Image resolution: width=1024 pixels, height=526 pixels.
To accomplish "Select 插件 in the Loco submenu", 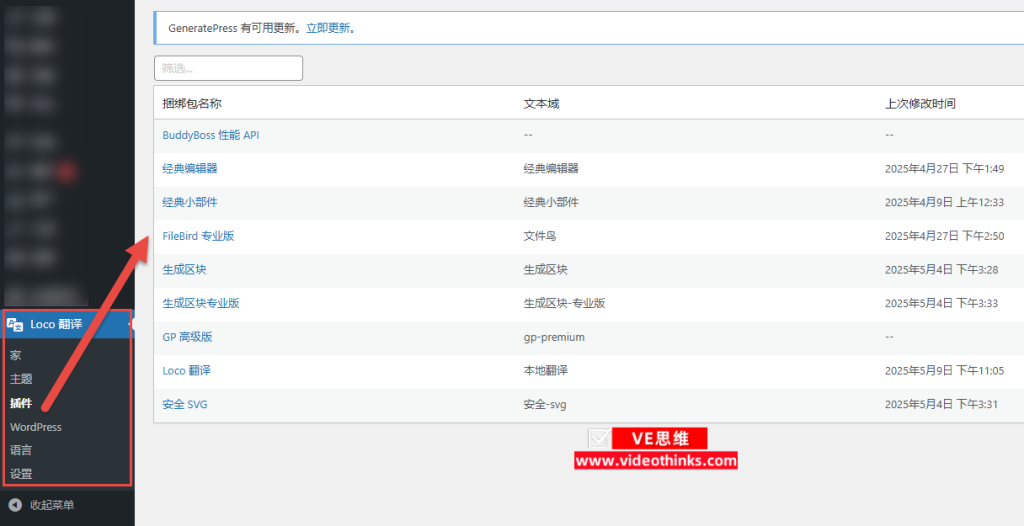I will click(x=21, y=403).
